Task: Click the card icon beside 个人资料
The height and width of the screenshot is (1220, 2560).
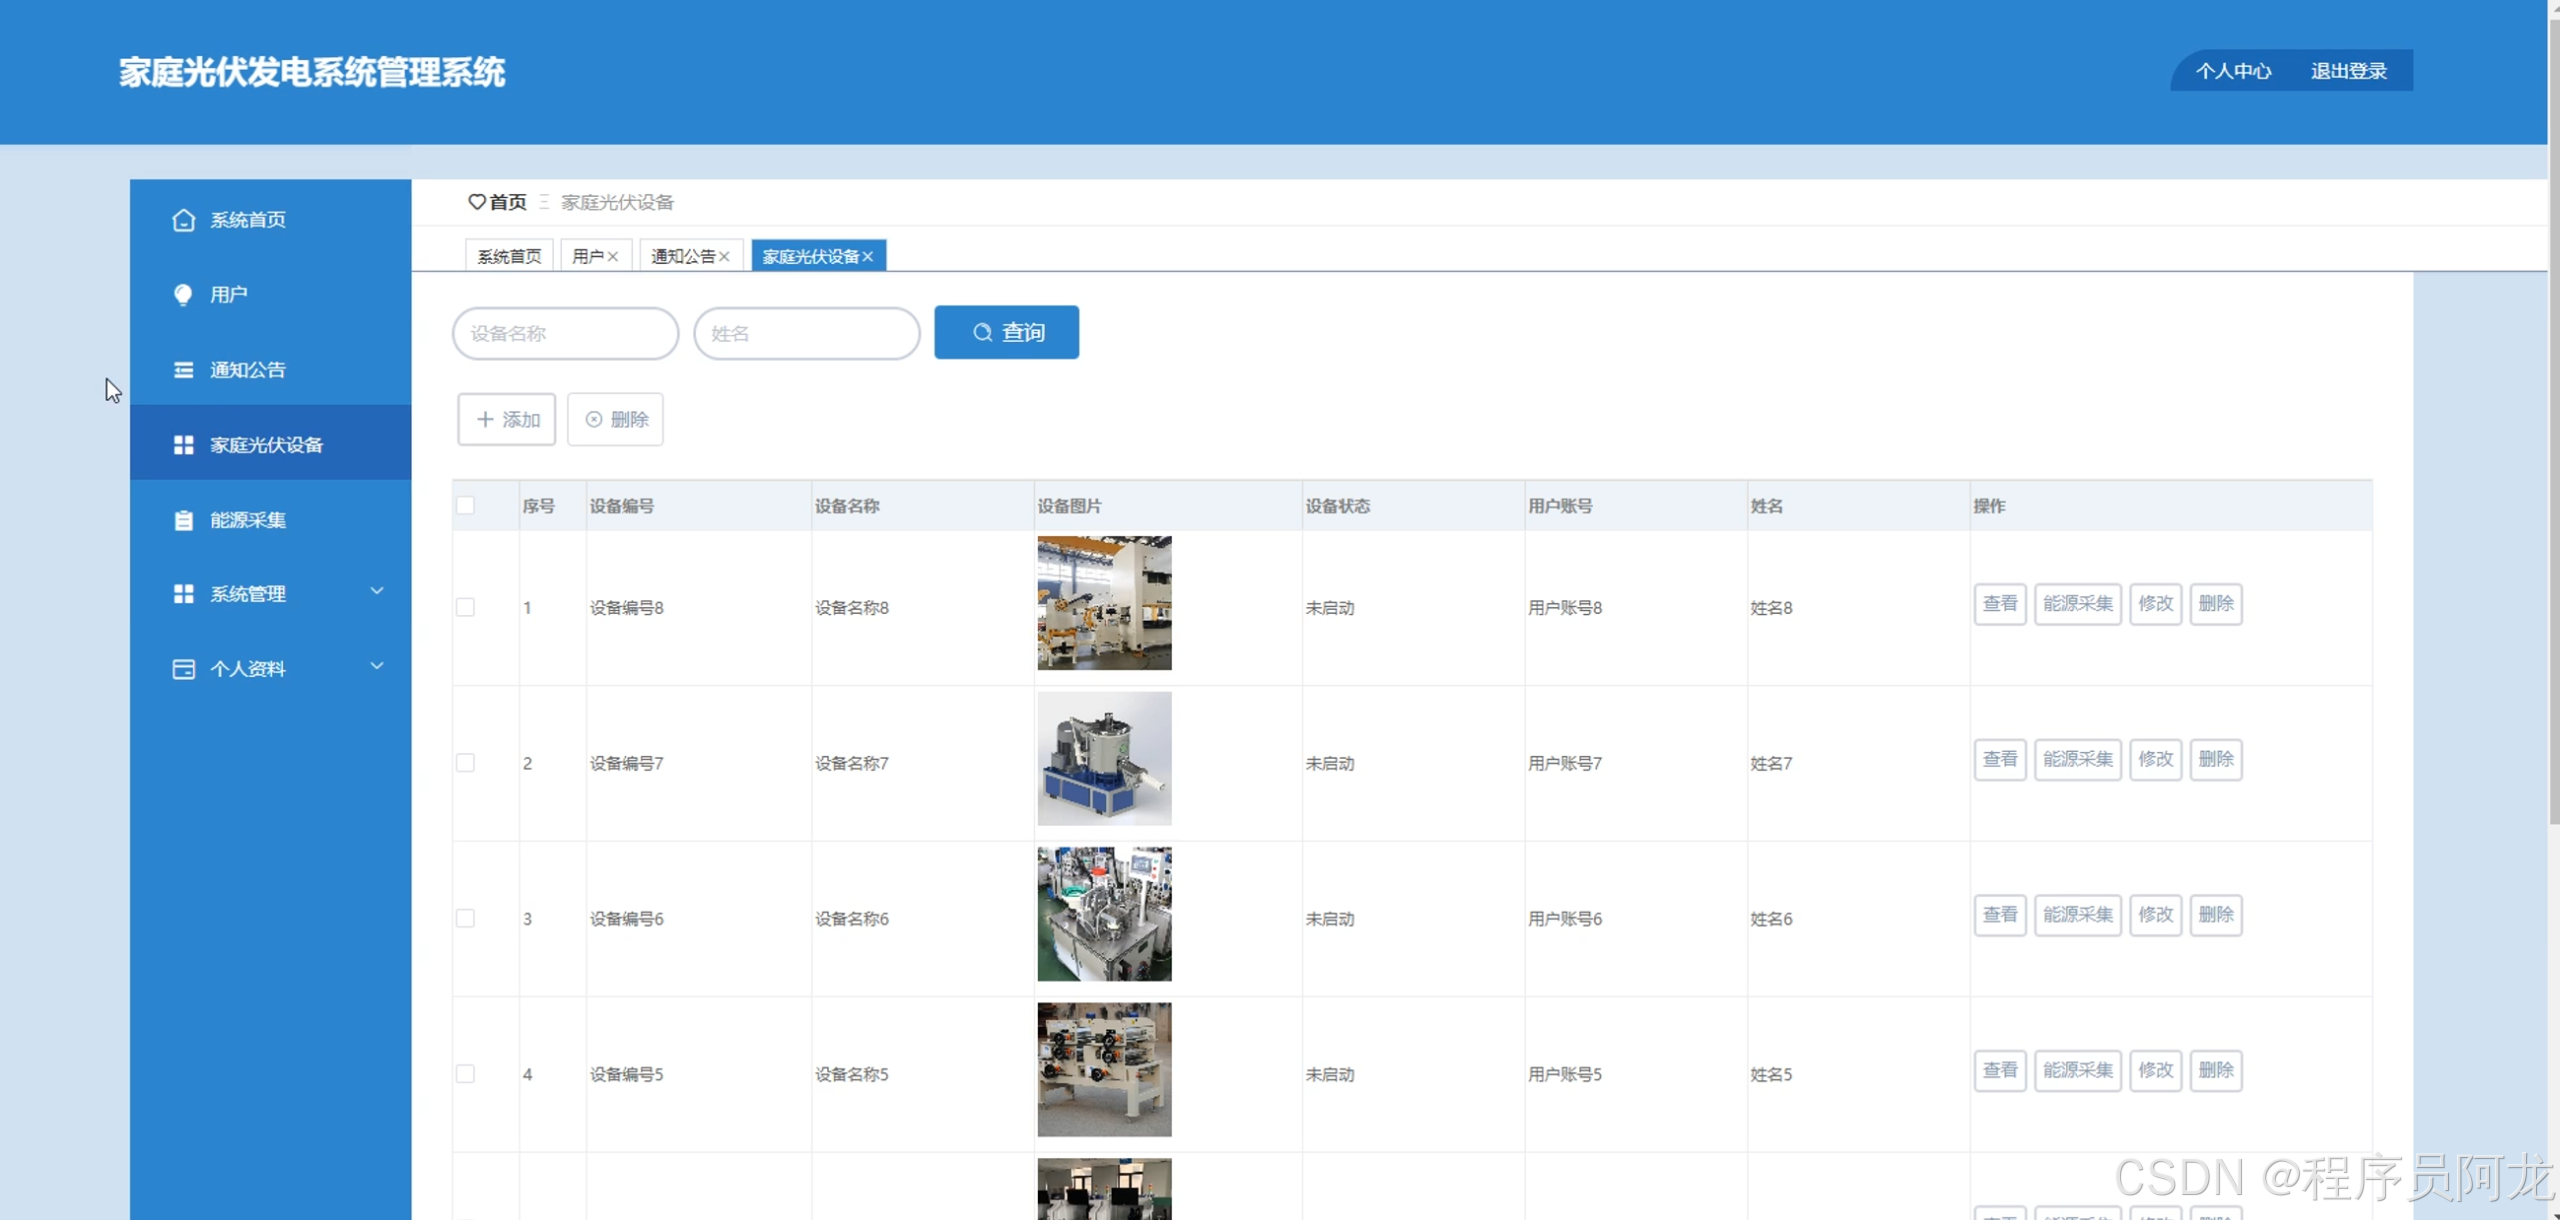Action: point(183,669)
